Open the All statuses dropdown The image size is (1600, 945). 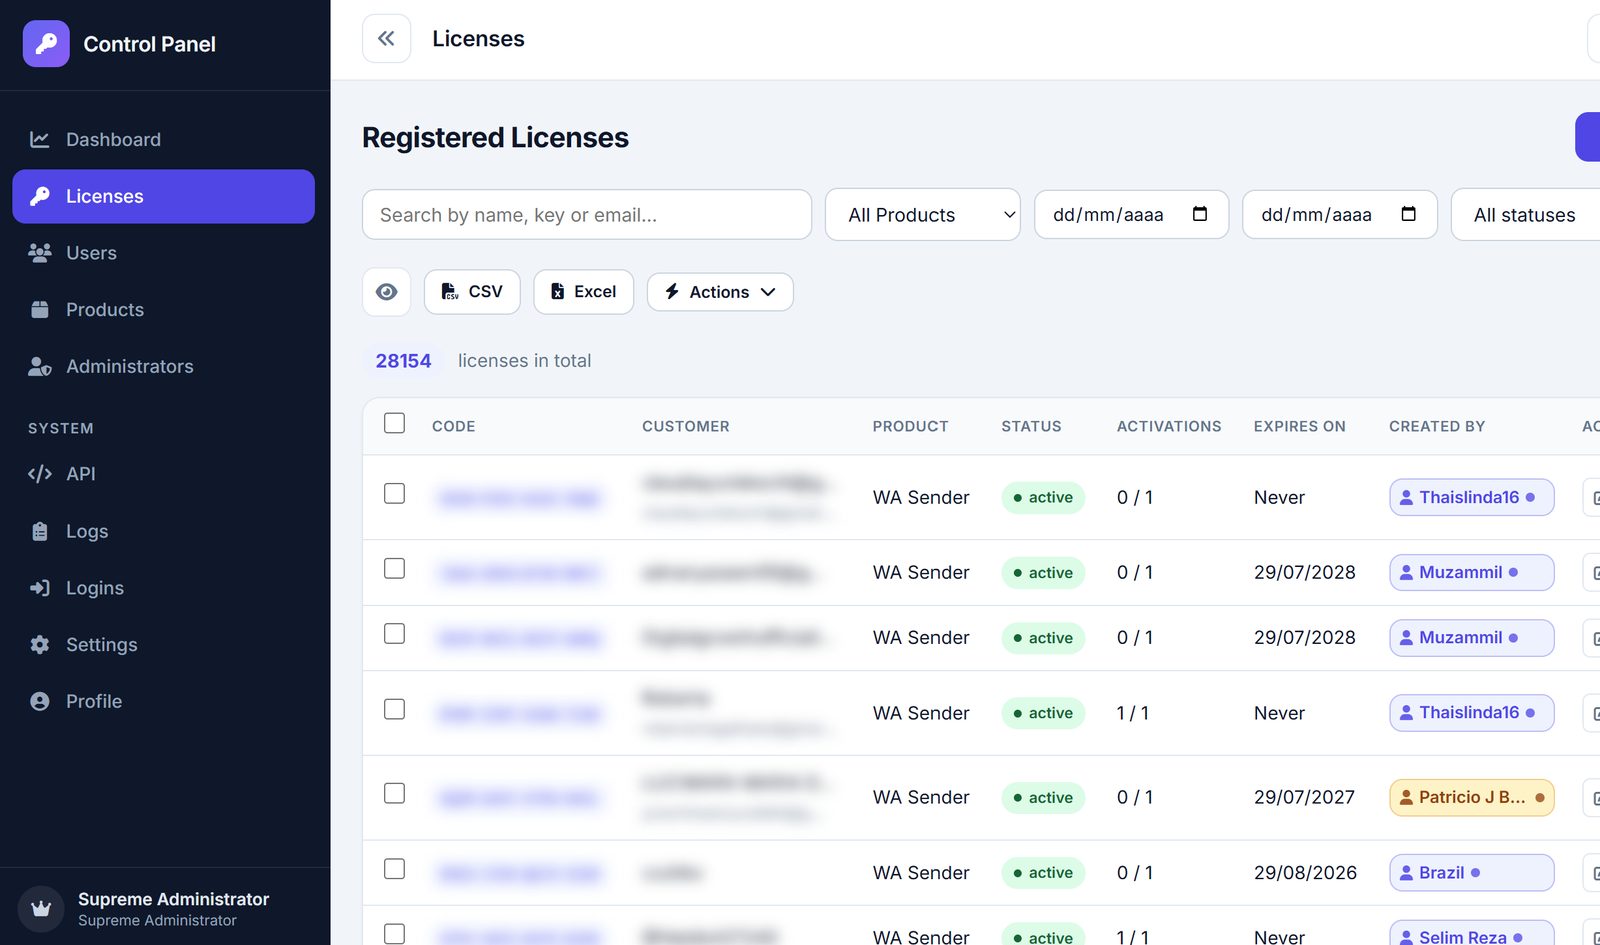[1525, 215]
